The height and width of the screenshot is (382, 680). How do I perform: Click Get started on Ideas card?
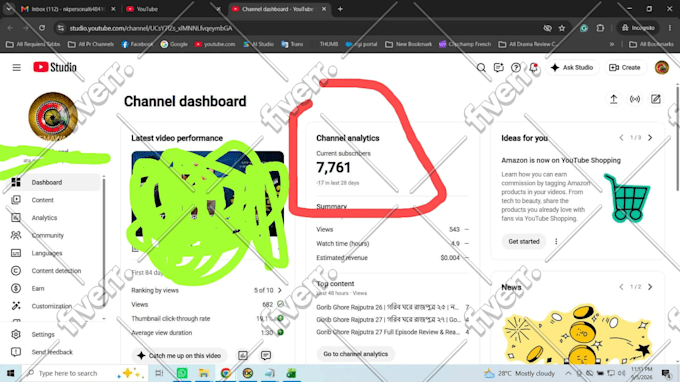point(524,242)
